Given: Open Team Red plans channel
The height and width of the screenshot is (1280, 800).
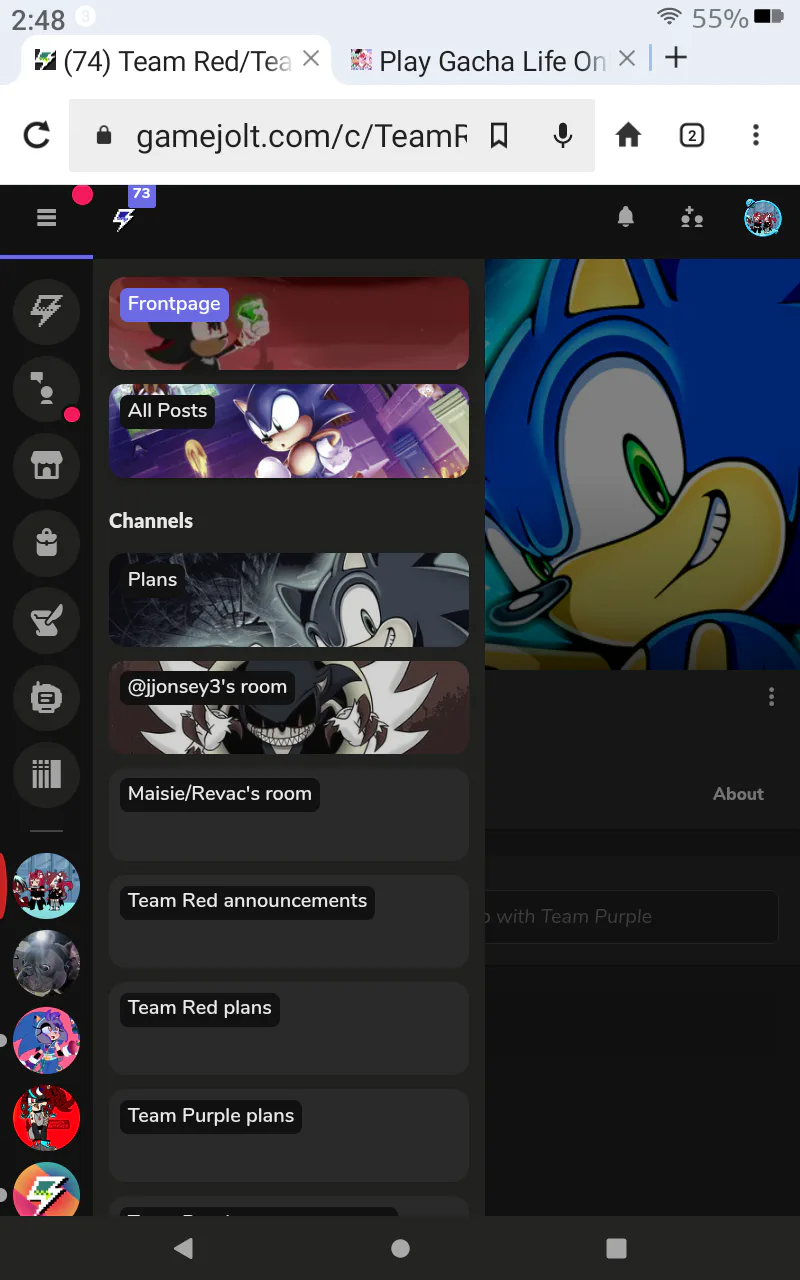Looking at the screenshot, I should pos(289,1028).
